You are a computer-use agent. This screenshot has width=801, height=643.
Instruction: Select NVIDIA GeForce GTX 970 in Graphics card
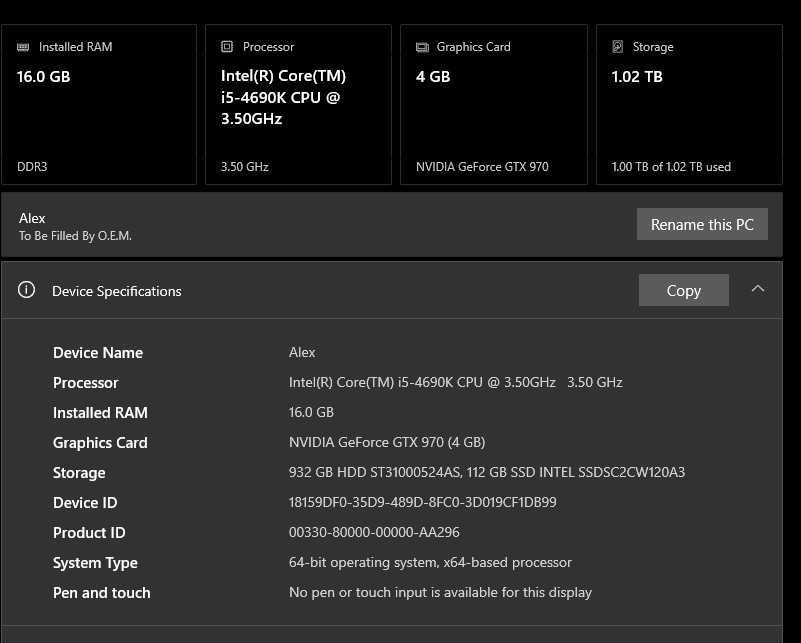(482, 167)
